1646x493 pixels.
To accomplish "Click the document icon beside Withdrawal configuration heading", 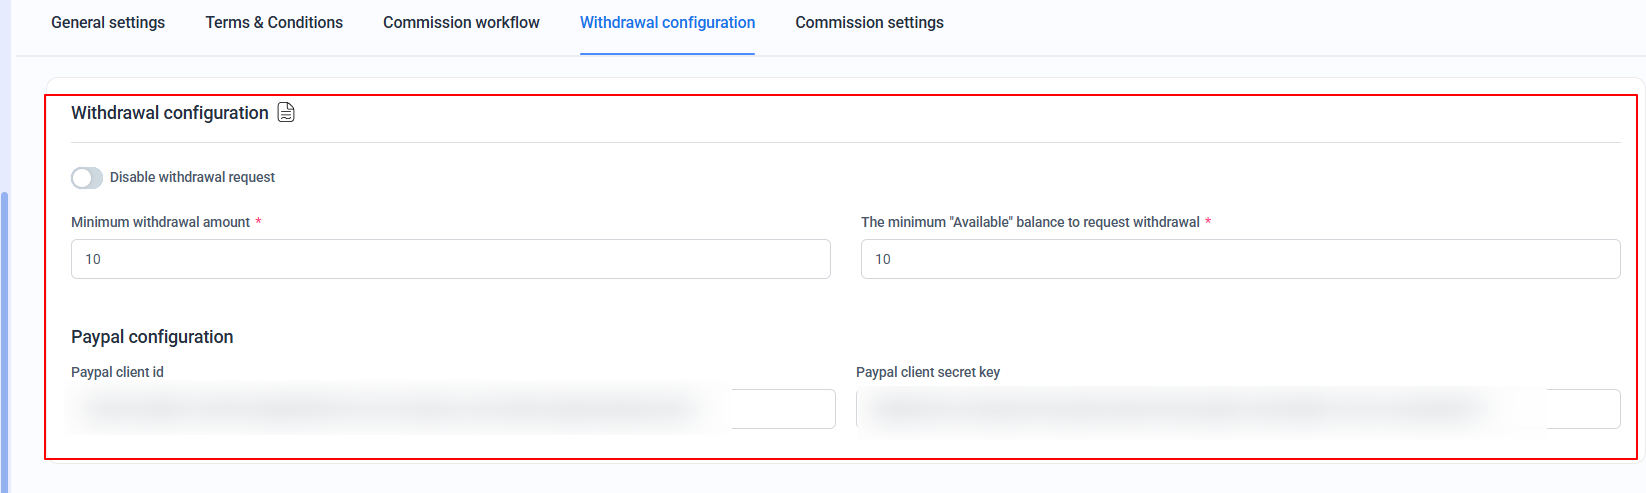I will (286, 113).
